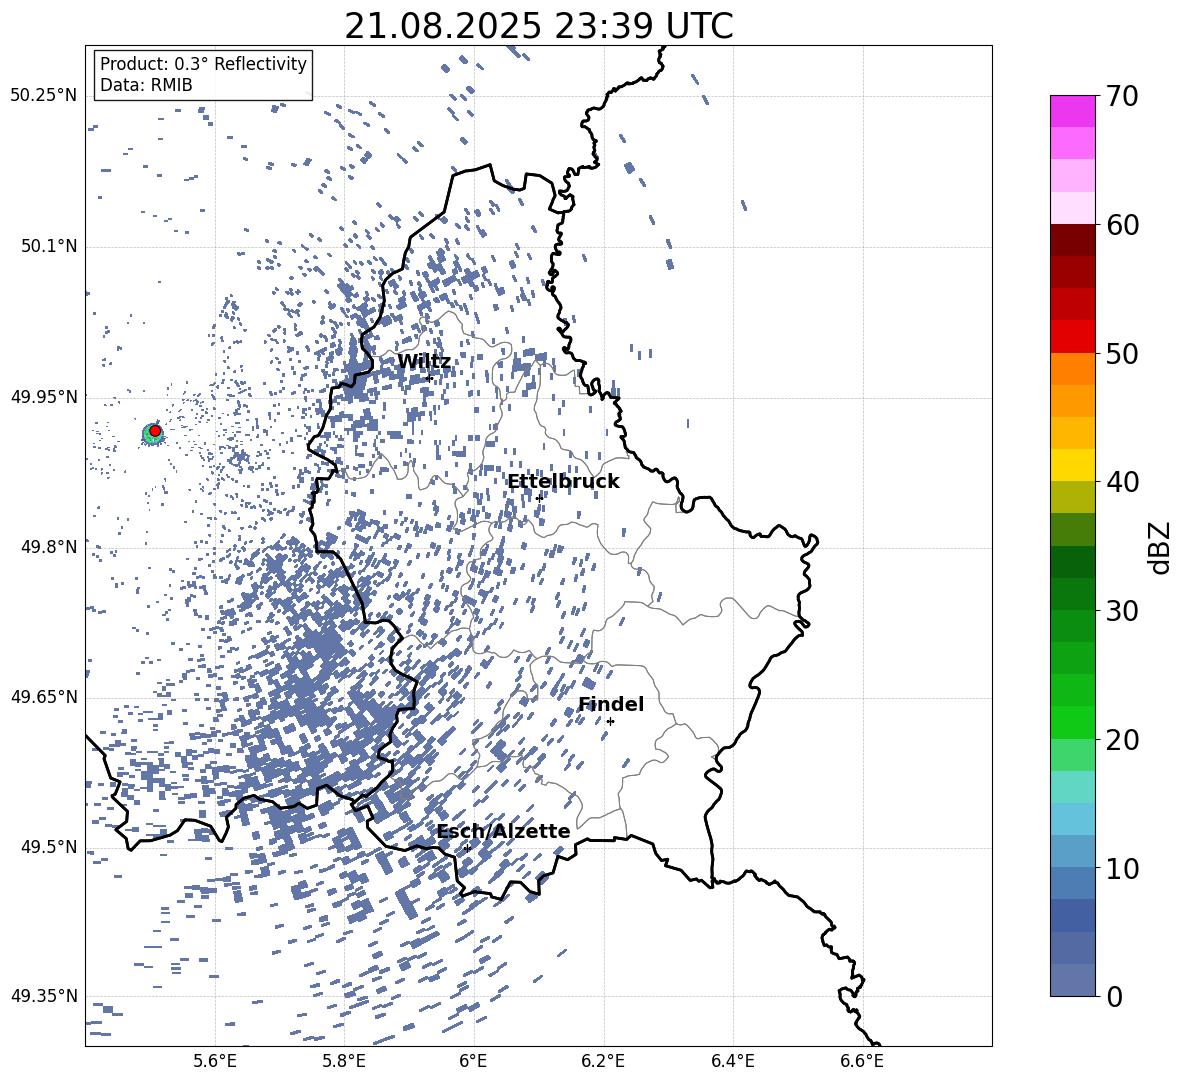Click the Wiltz location cross marker
1184x1081 pixels.
pos(429,378)
